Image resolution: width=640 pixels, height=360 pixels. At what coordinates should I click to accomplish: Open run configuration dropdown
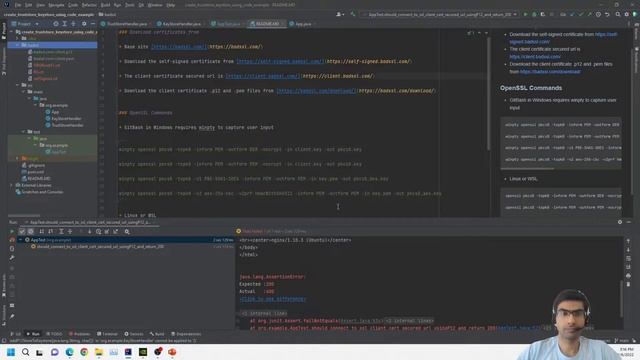point(440,14)
